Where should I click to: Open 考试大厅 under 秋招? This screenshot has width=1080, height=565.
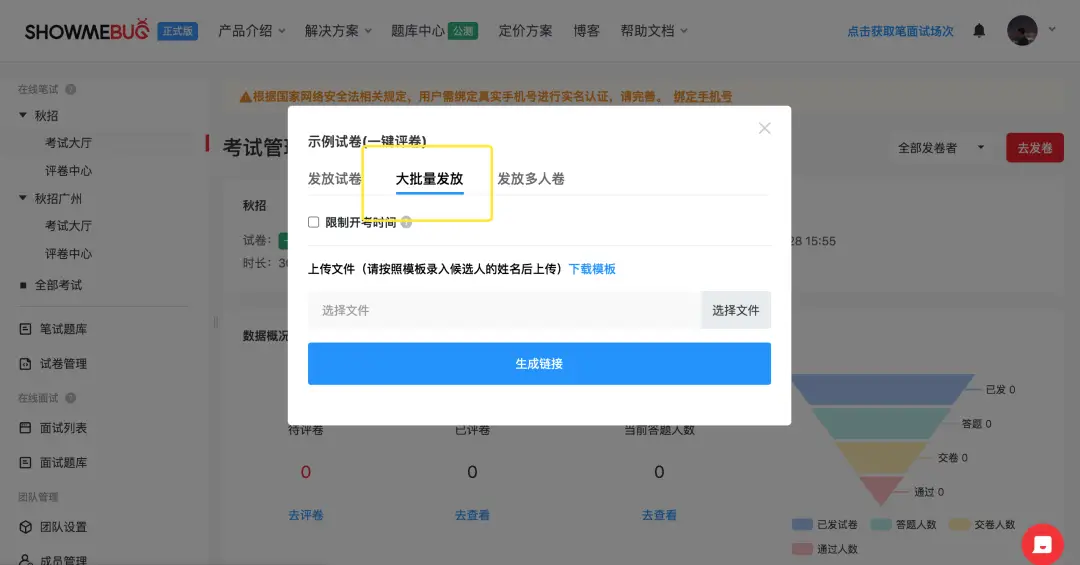pos(68,143)
